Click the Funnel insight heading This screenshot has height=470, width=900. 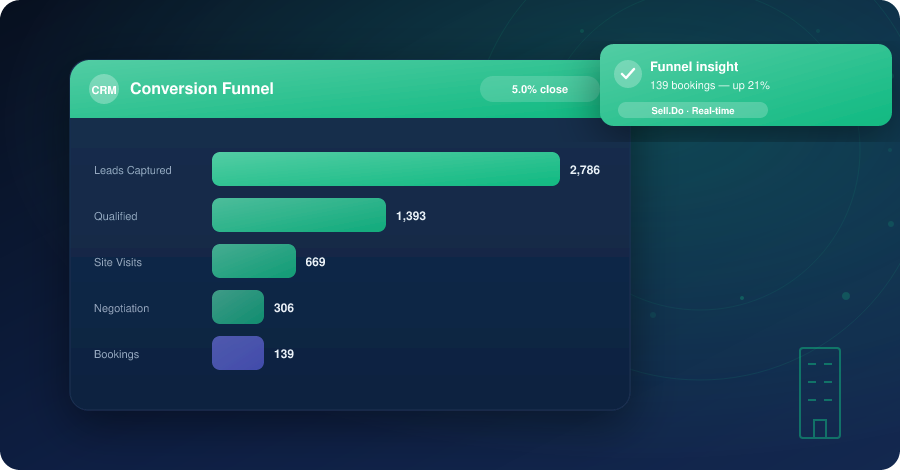click(x=694, y=67)
